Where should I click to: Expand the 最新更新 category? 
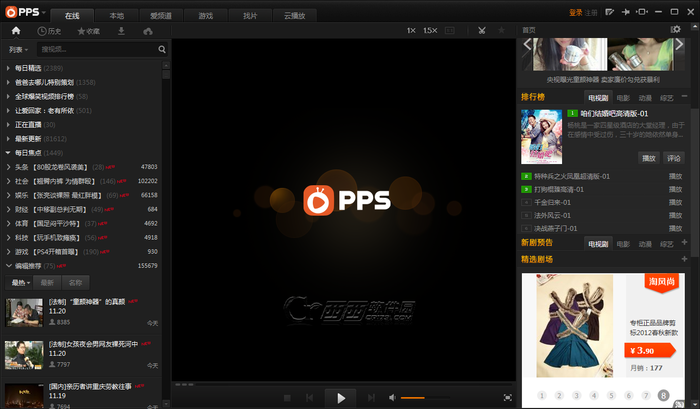8,139
